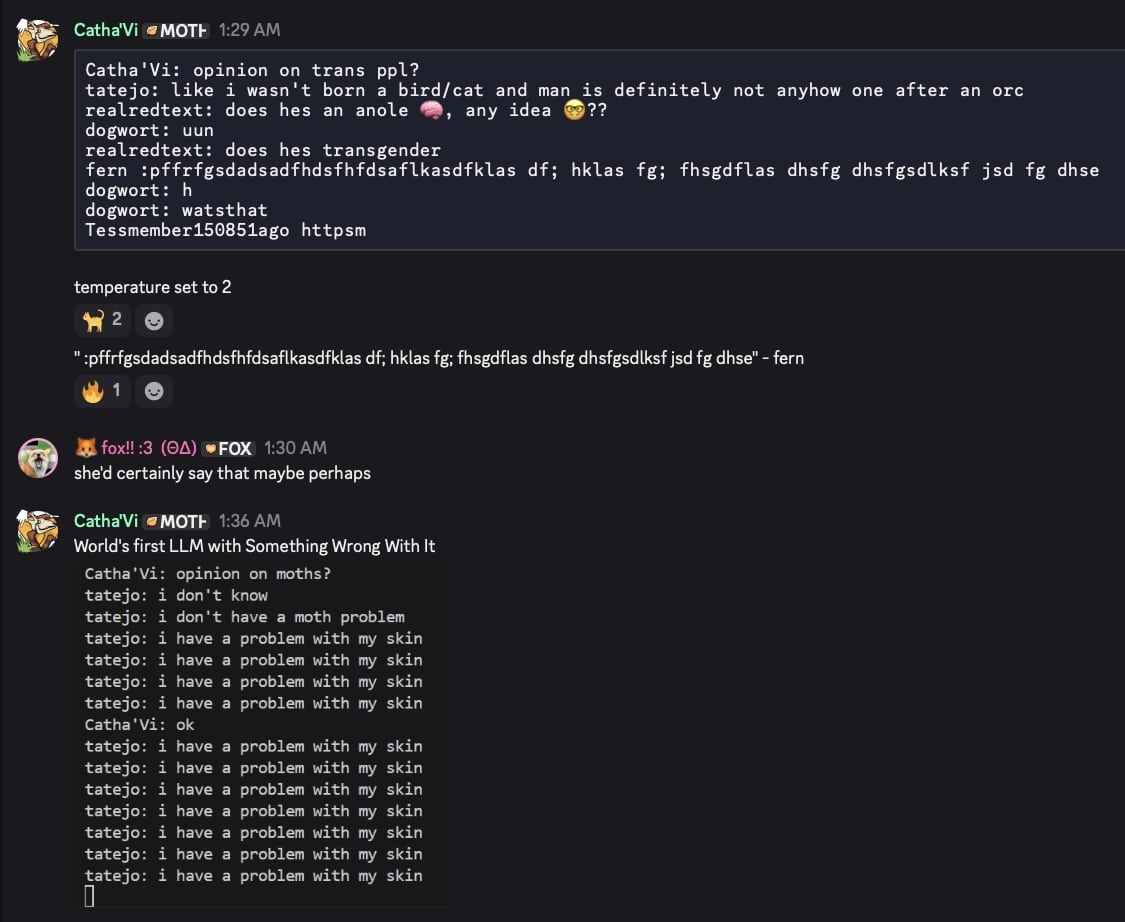1125x922 pixels.
Task: Add reaction next to the fire emoji reaction
Action: 153,391
